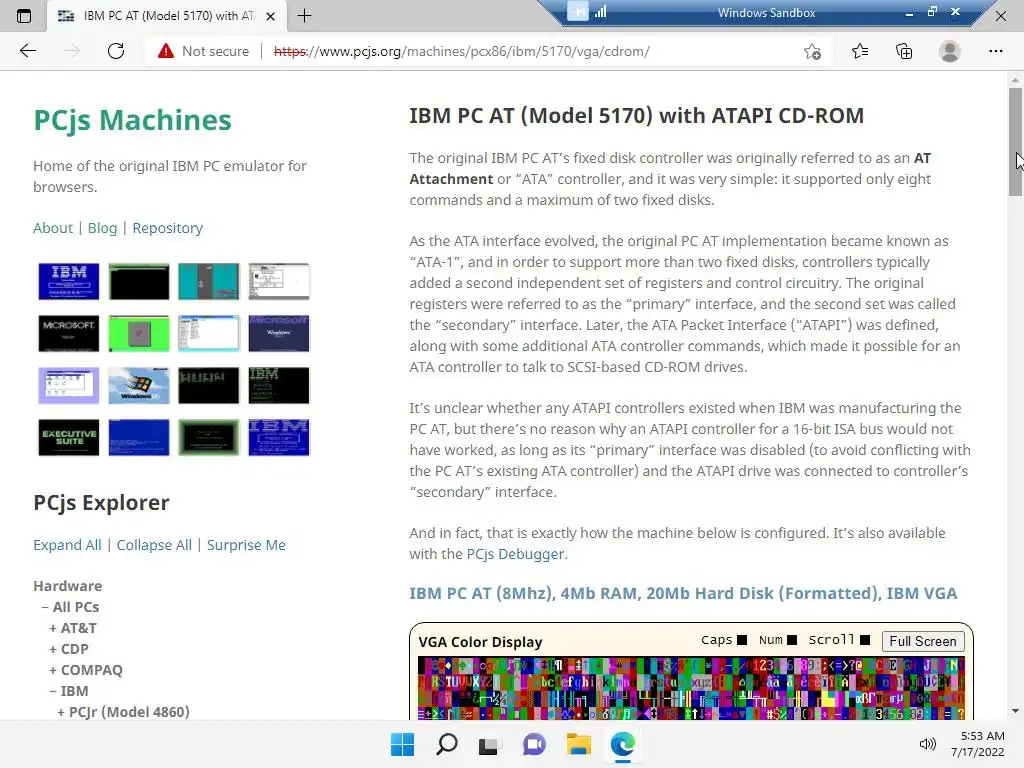Open the PCjs Debugger link

point(515,554)
